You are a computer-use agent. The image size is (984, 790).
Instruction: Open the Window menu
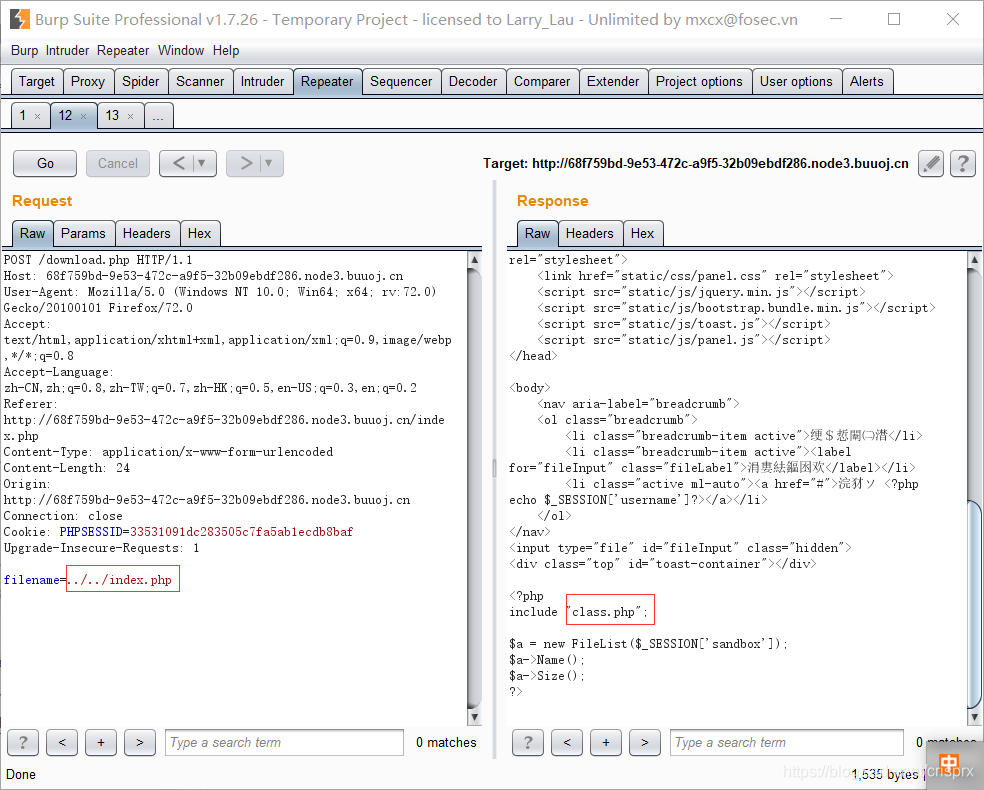[x=181, y=51]
